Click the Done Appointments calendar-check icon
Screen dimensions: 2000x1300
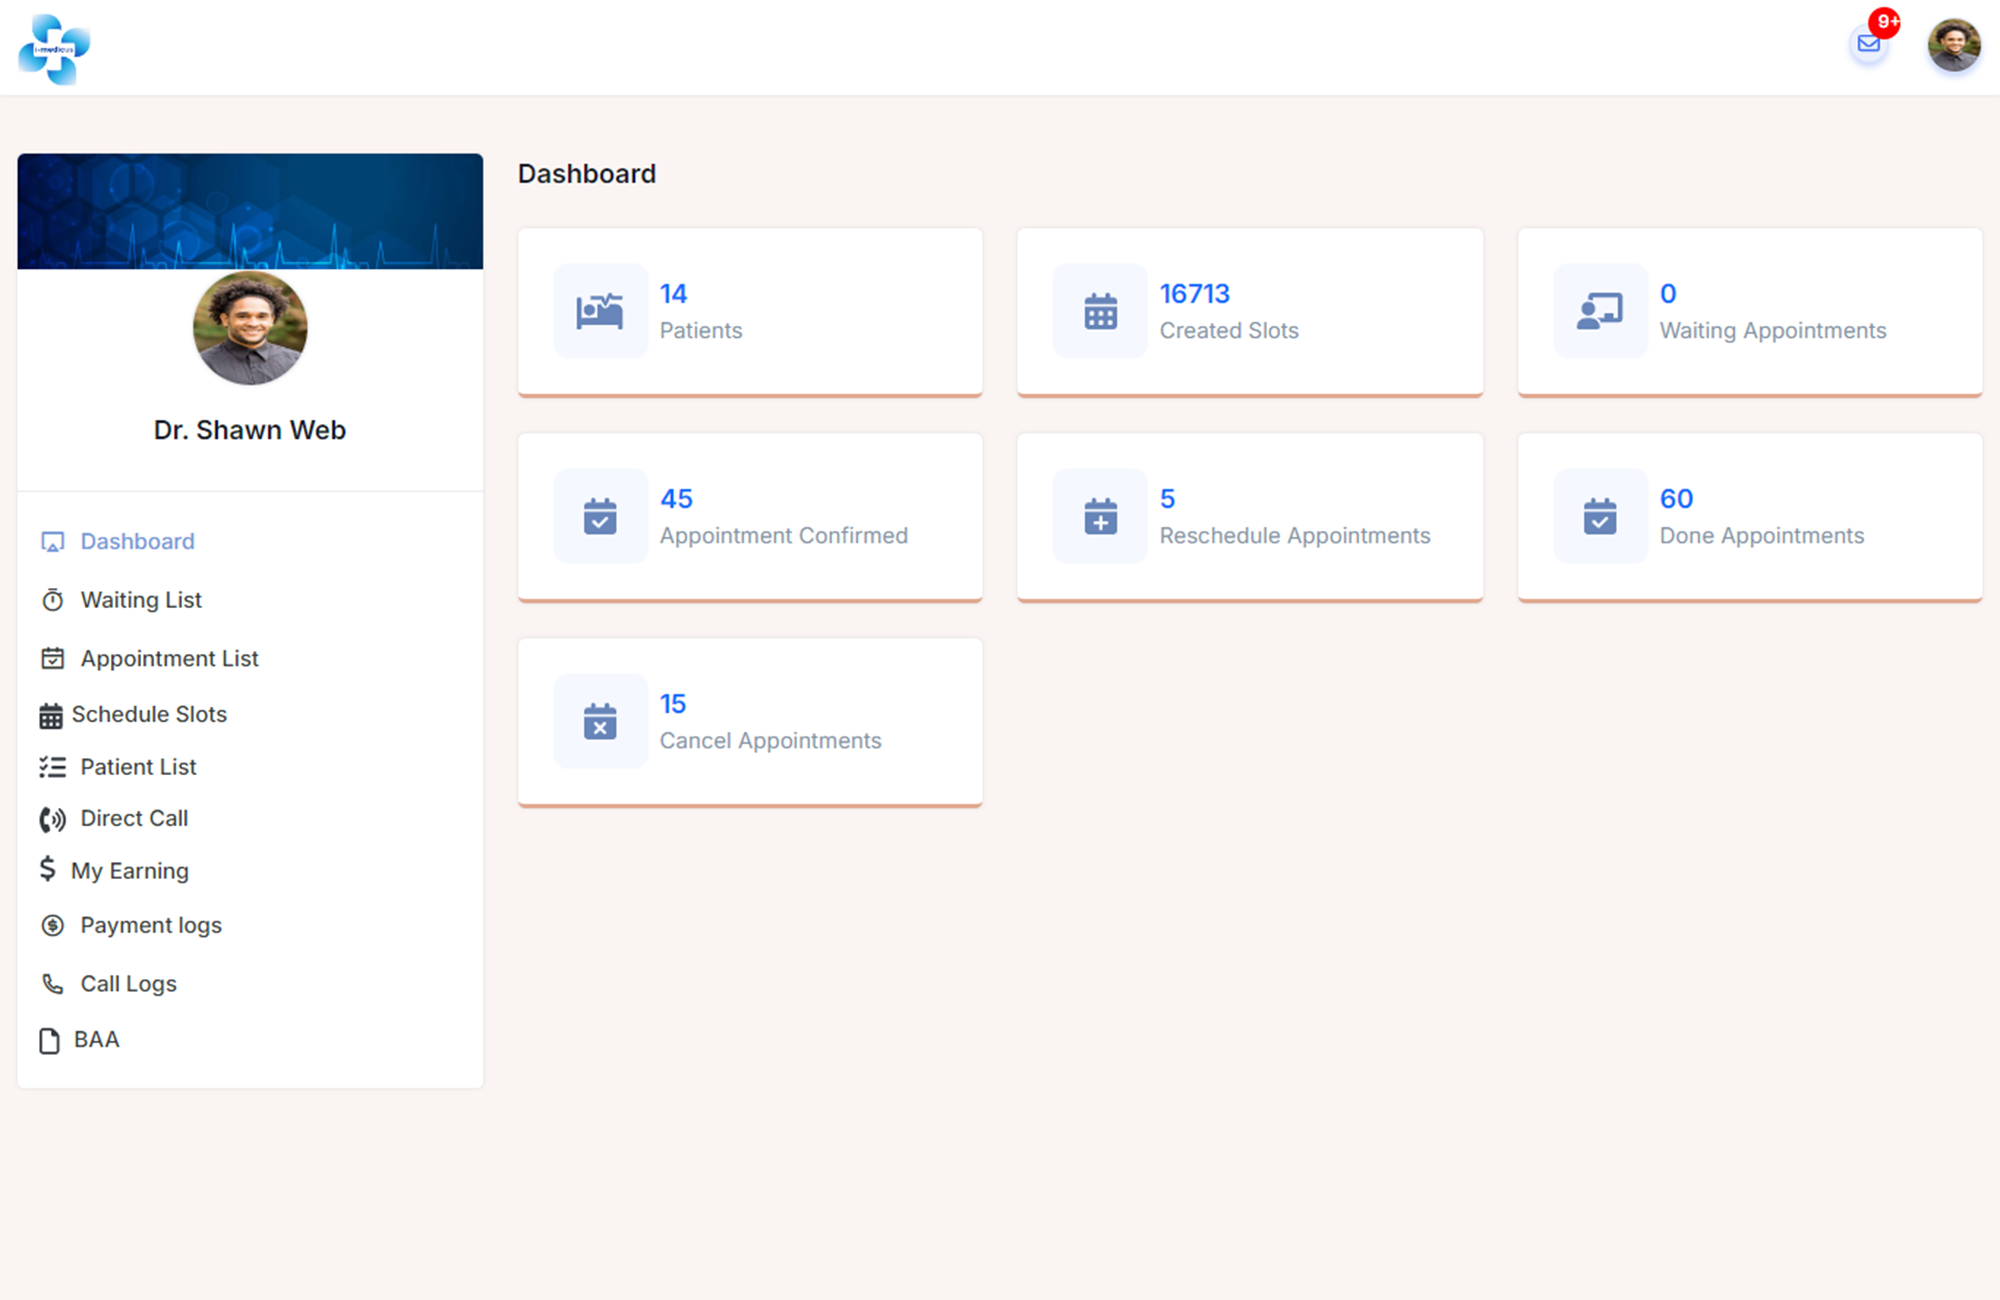(1600, 516)
